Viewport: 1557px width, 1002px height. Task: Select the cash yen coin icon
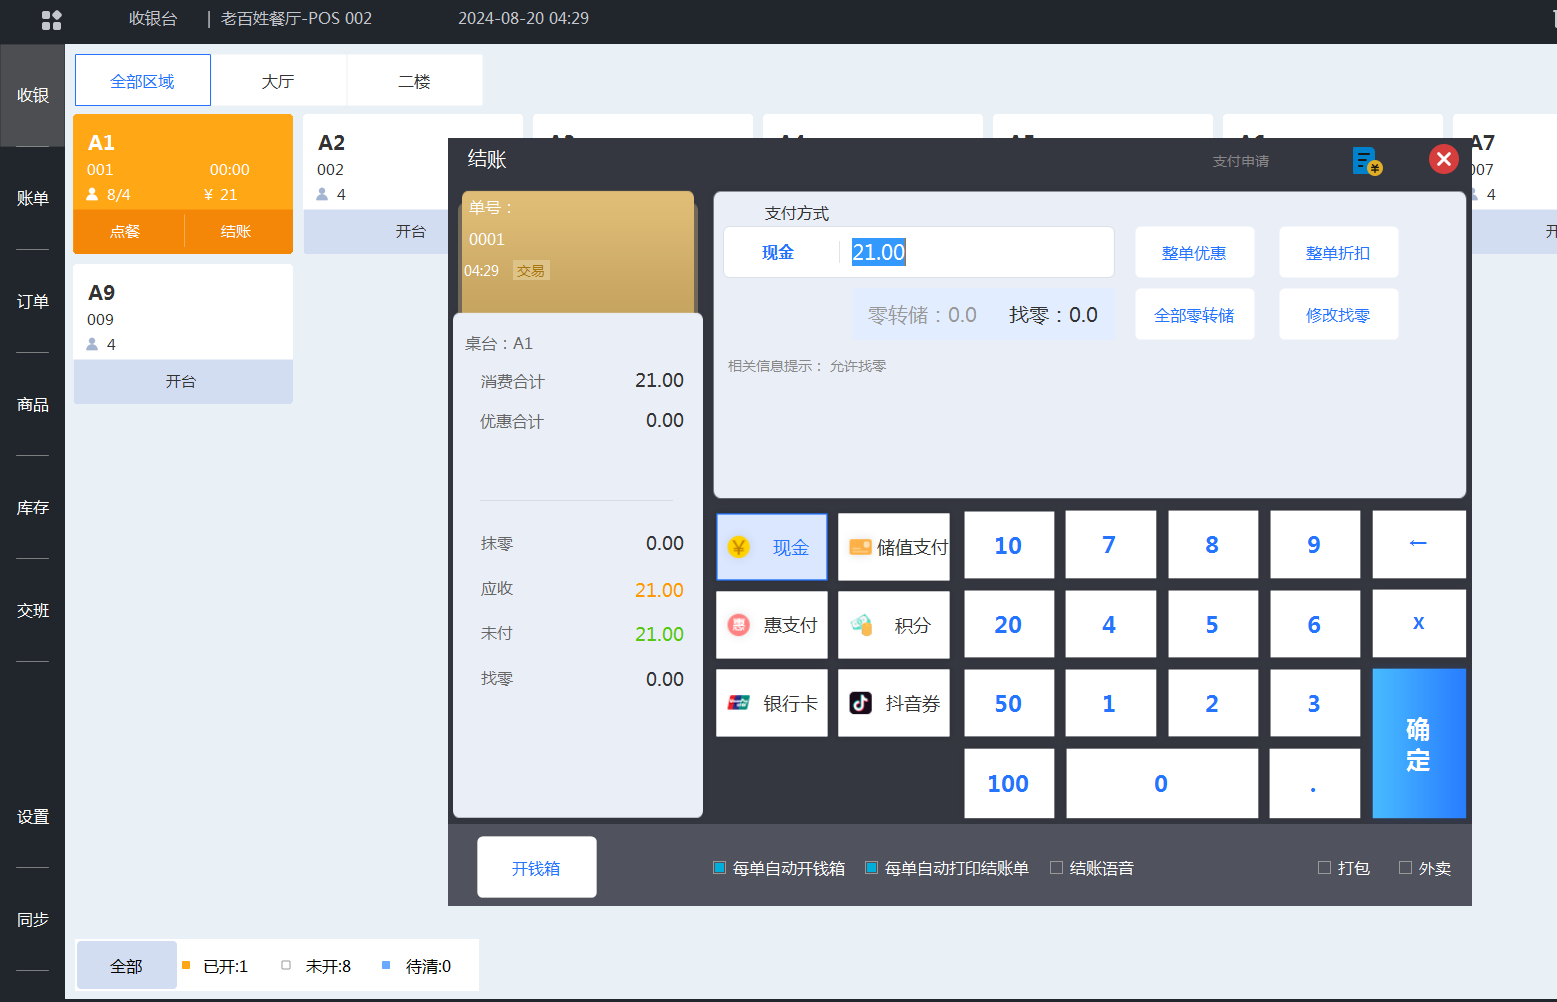739,547
